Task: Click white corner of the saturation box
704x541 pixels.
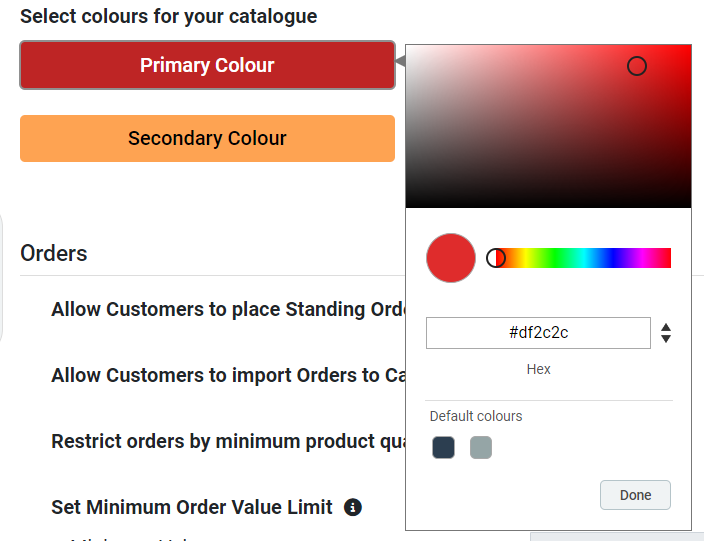Action: pos(410,49)
